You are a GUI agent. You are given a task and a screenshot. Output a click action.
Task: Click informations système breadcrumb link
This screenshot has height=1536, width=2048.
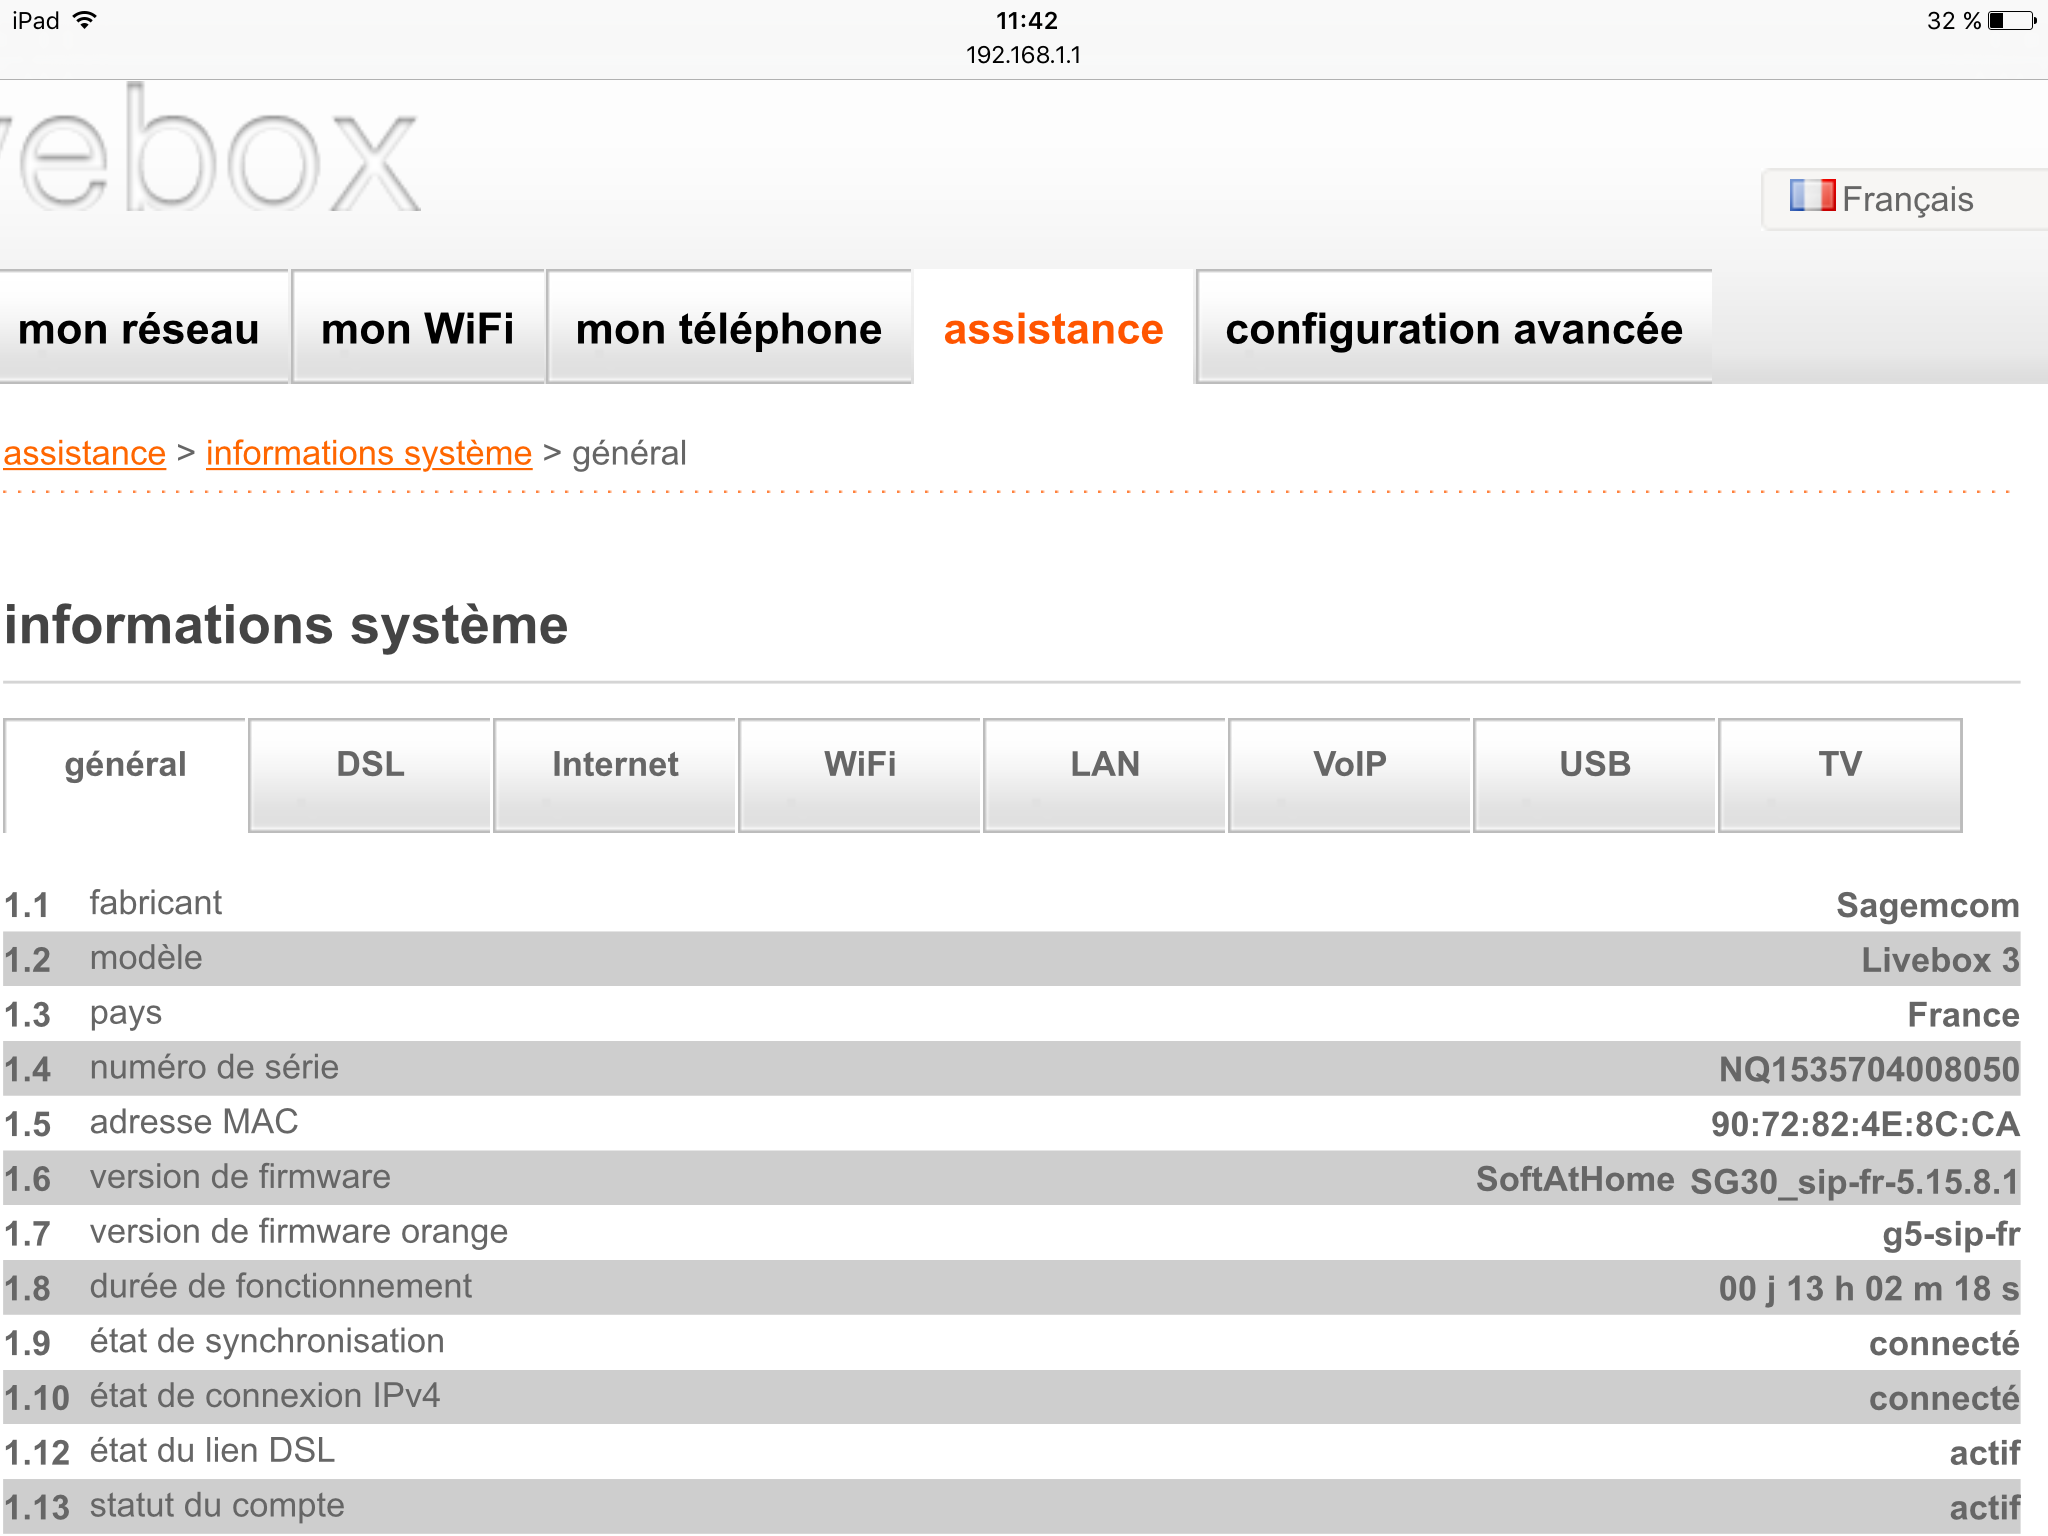click(x=369, y=453)
